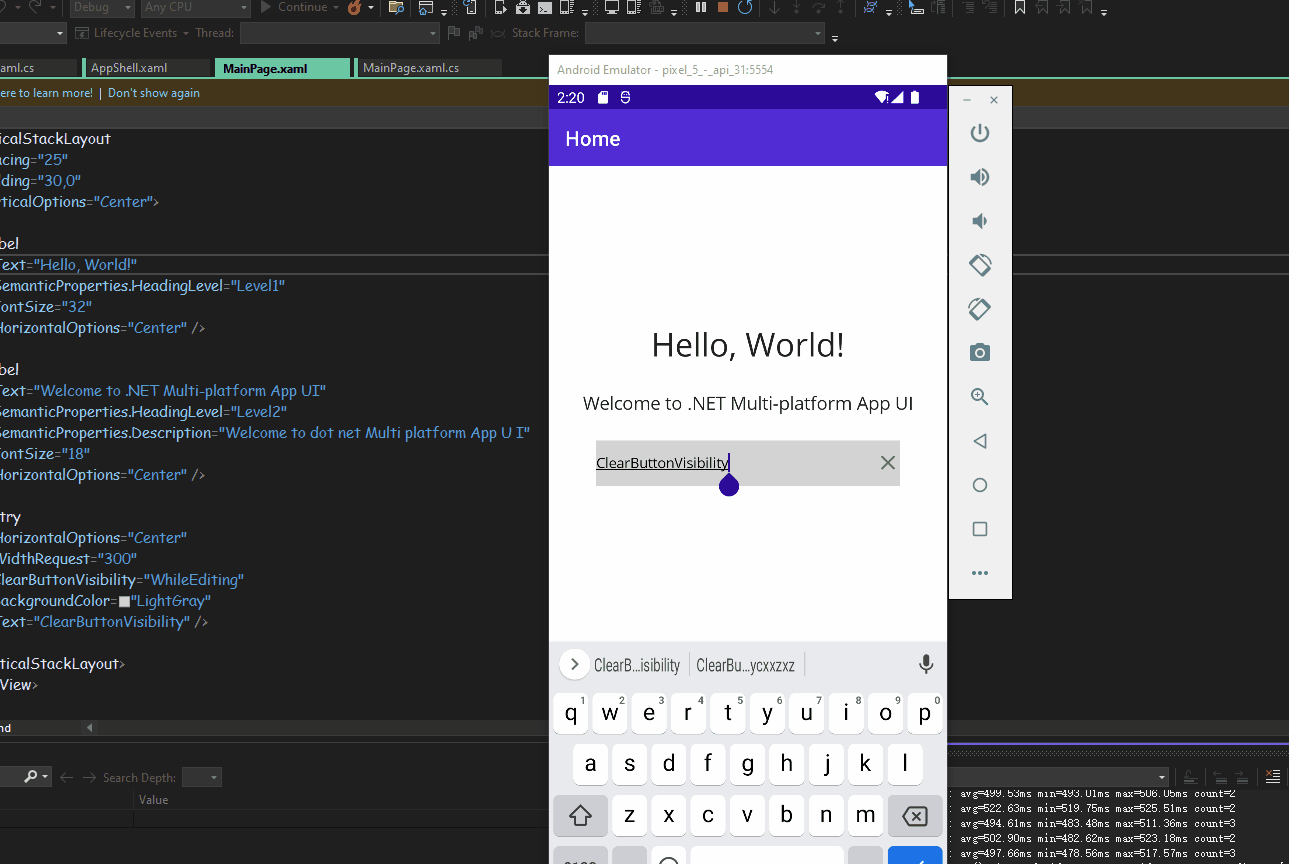Rotate the emulator screen left
The height and width of the screenshot is (864, 1289).
coord(979,265)
